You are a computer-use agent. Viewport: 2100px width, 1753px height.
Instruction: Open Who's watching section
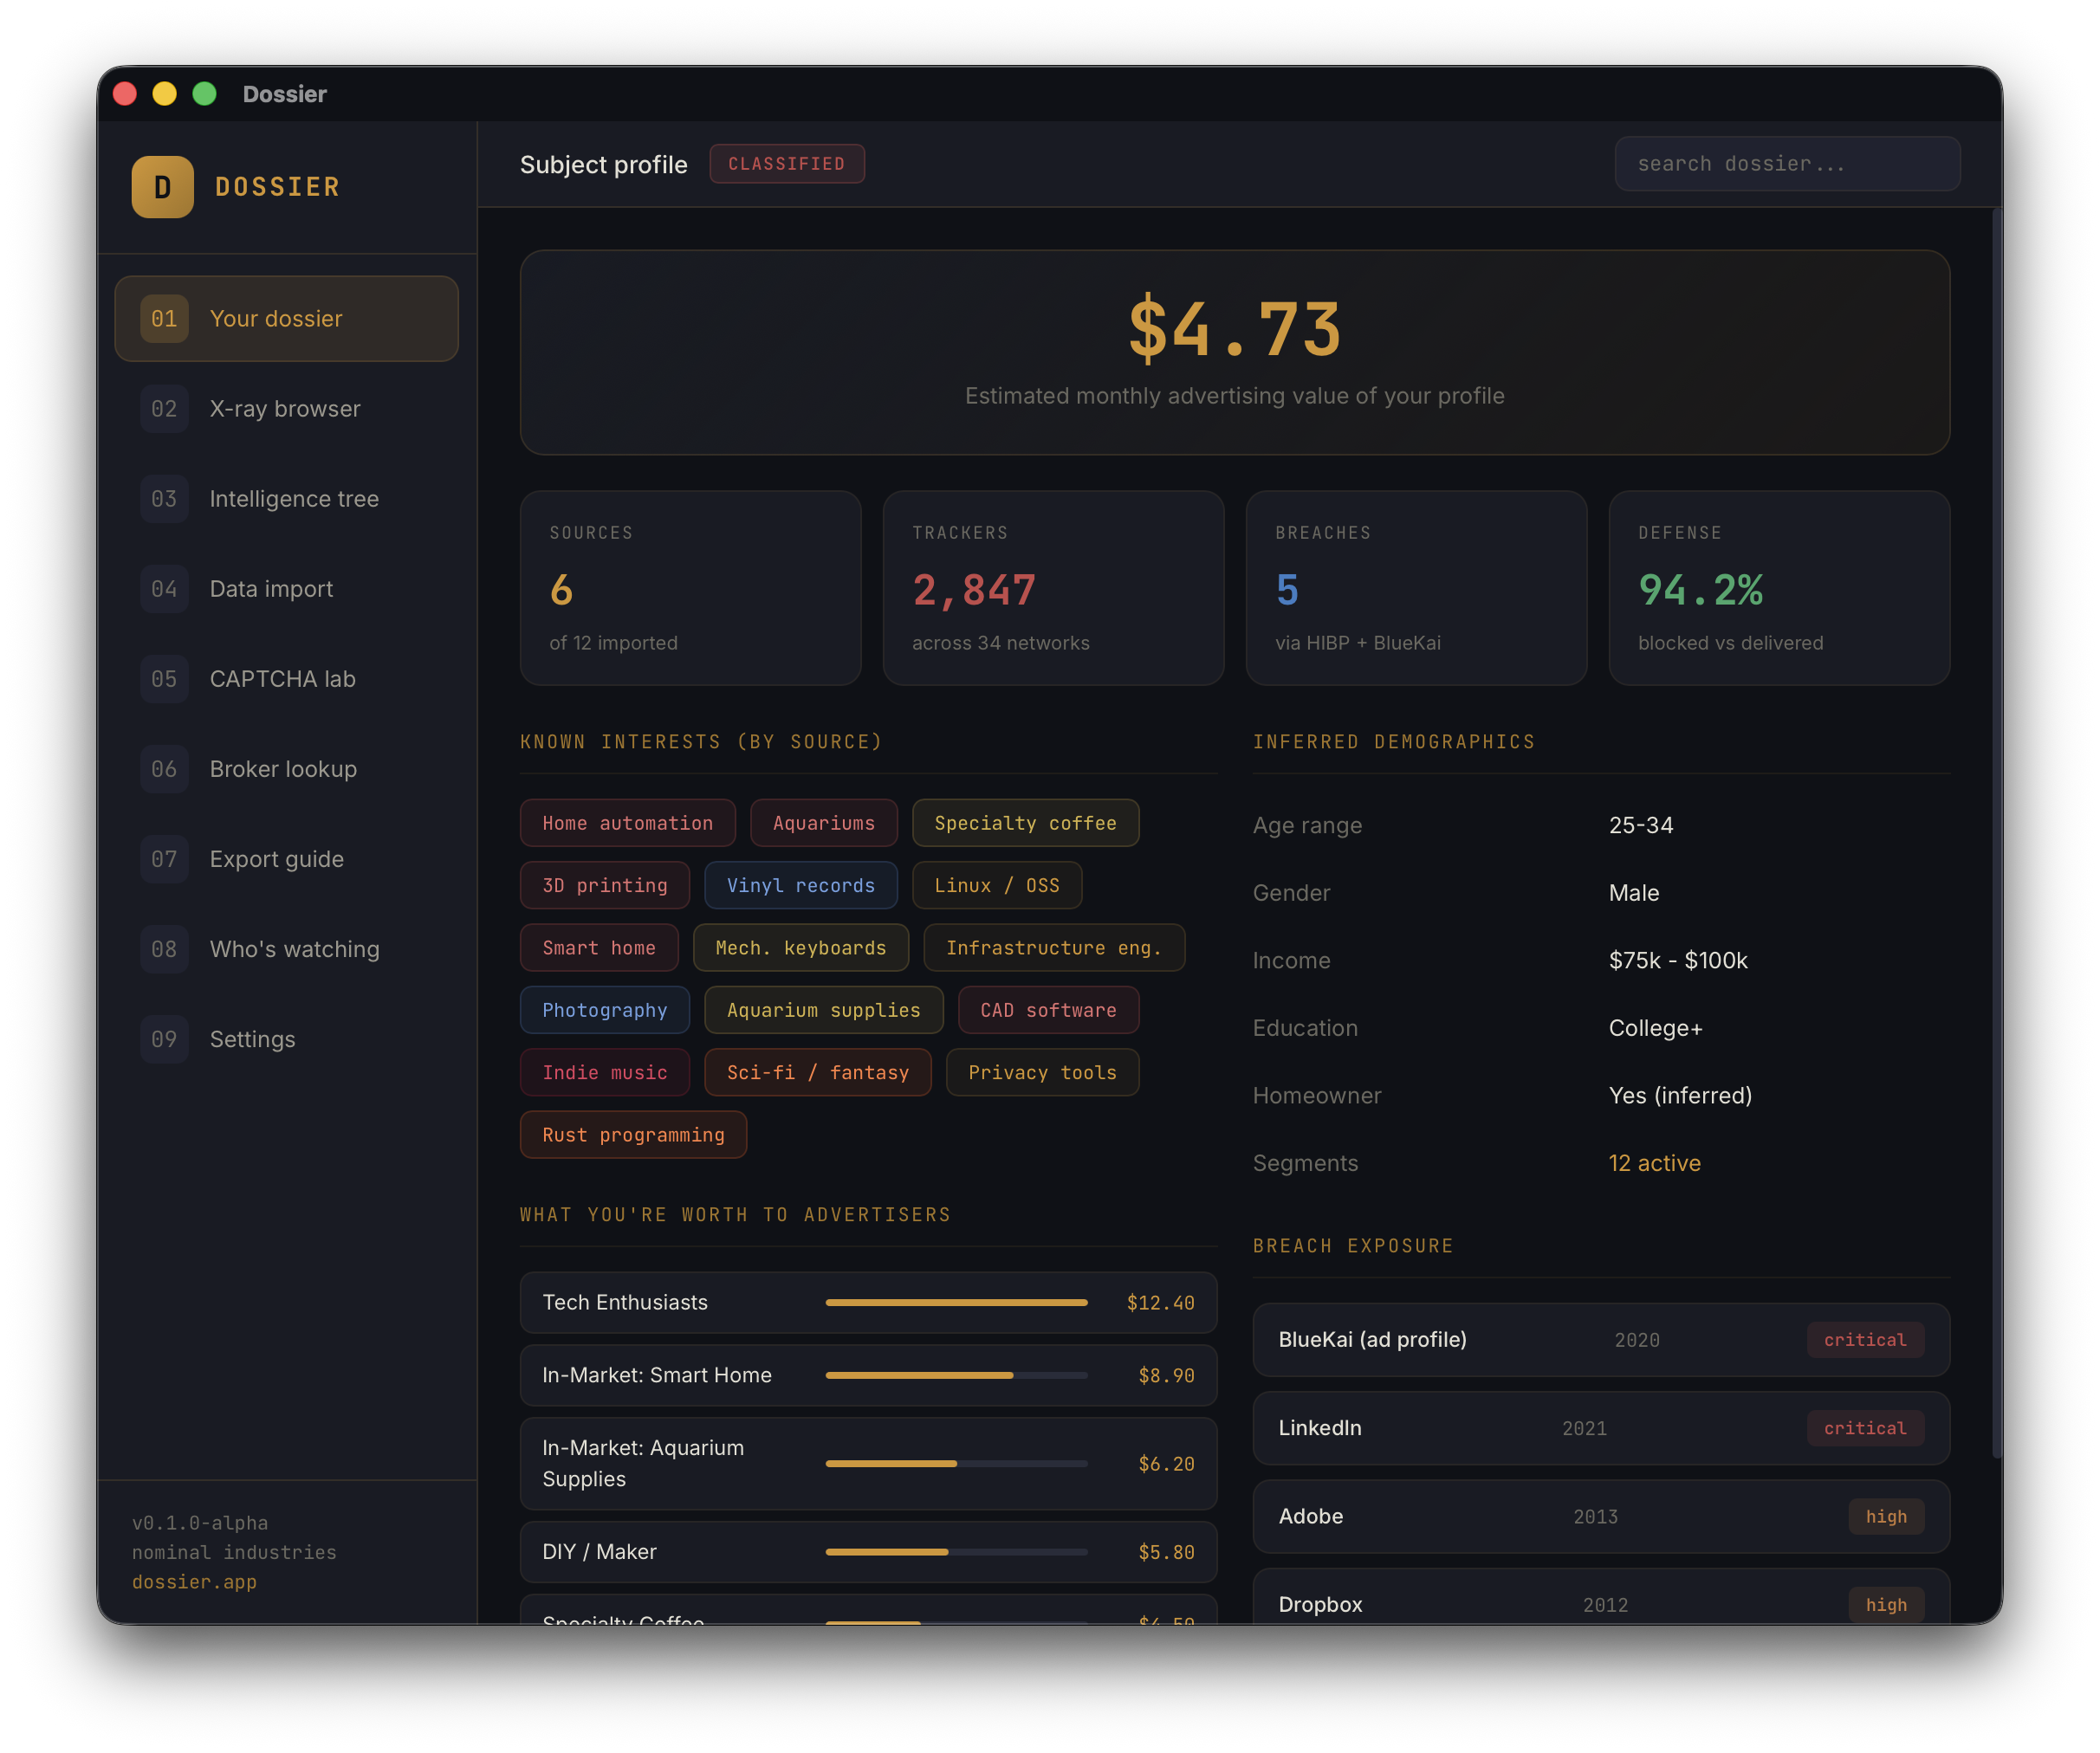pos(294,949)
